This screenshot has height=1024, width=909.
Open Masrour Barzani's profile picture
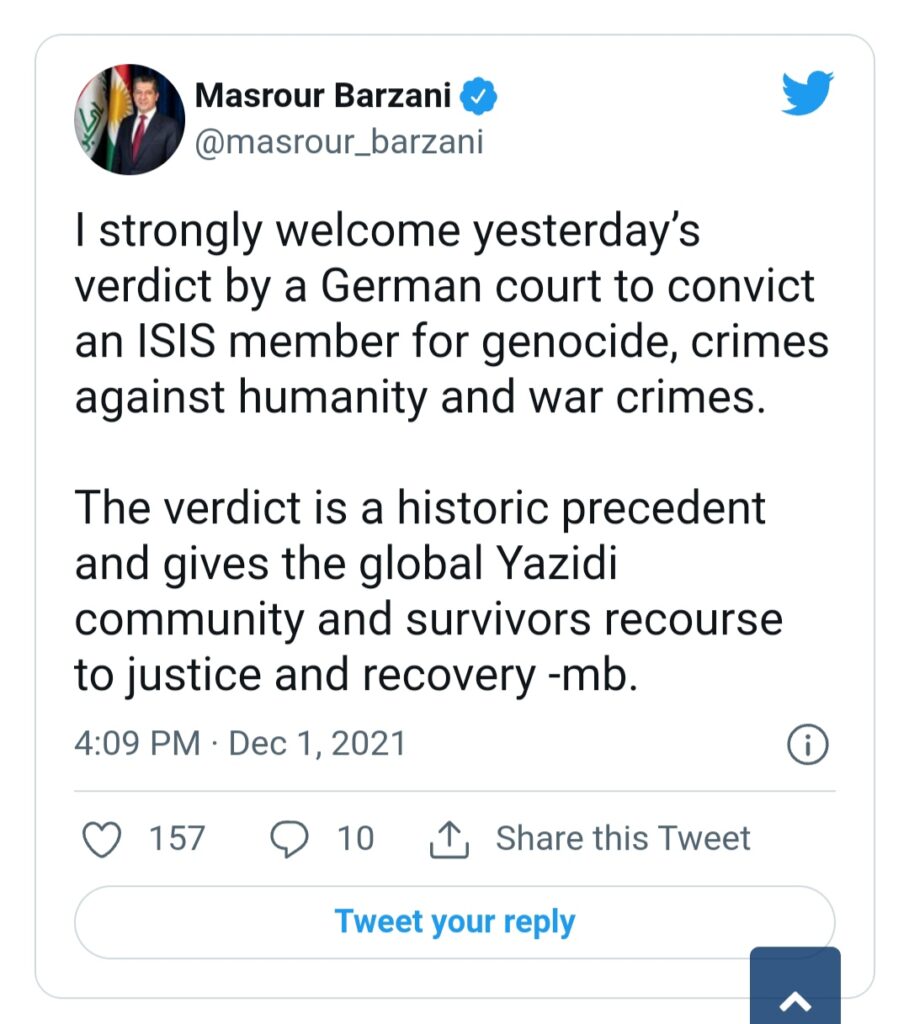(x=128, y=120)
